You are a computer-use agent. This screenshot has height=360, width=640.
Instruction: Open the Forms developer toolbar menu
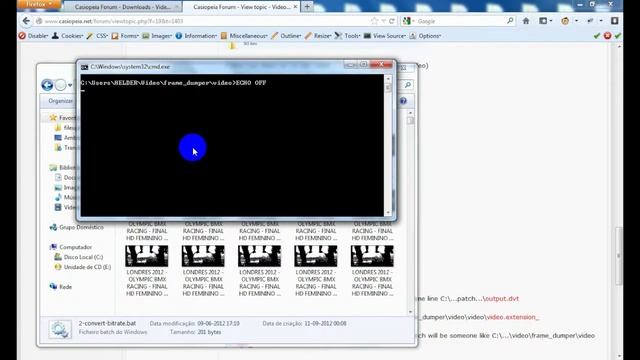126,36
